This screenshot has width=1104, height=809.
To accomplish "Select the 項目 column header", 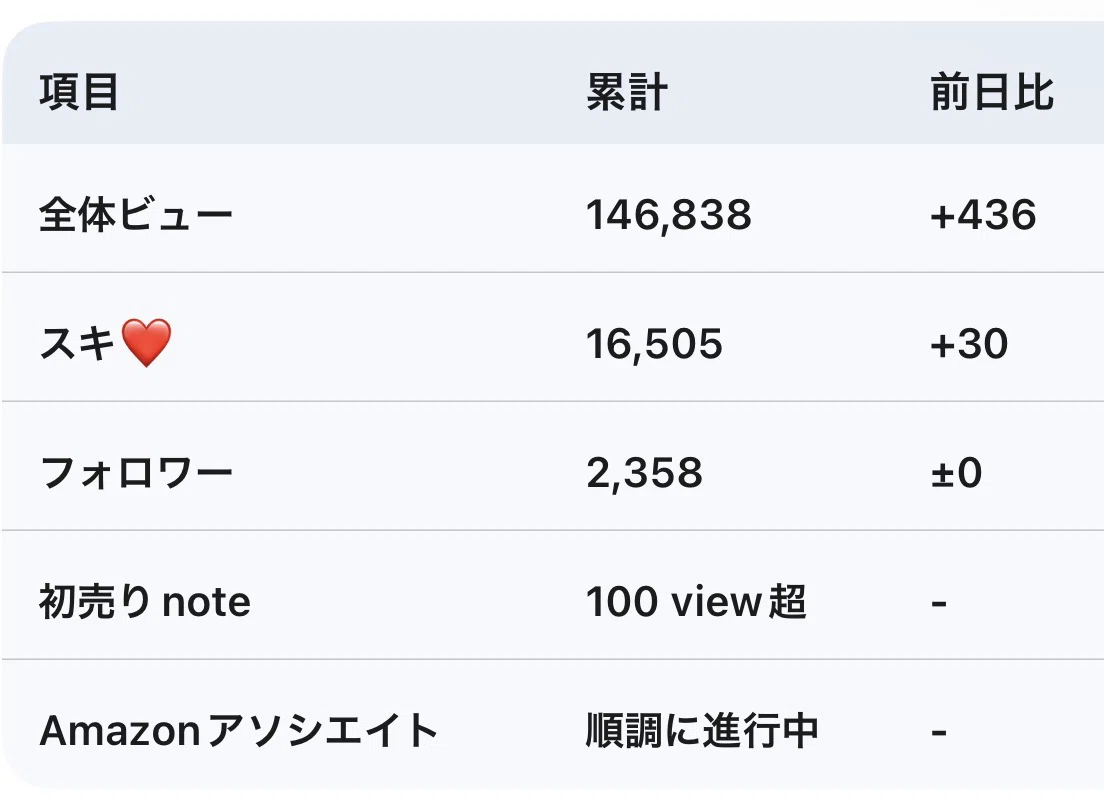I will click(79, 92).
